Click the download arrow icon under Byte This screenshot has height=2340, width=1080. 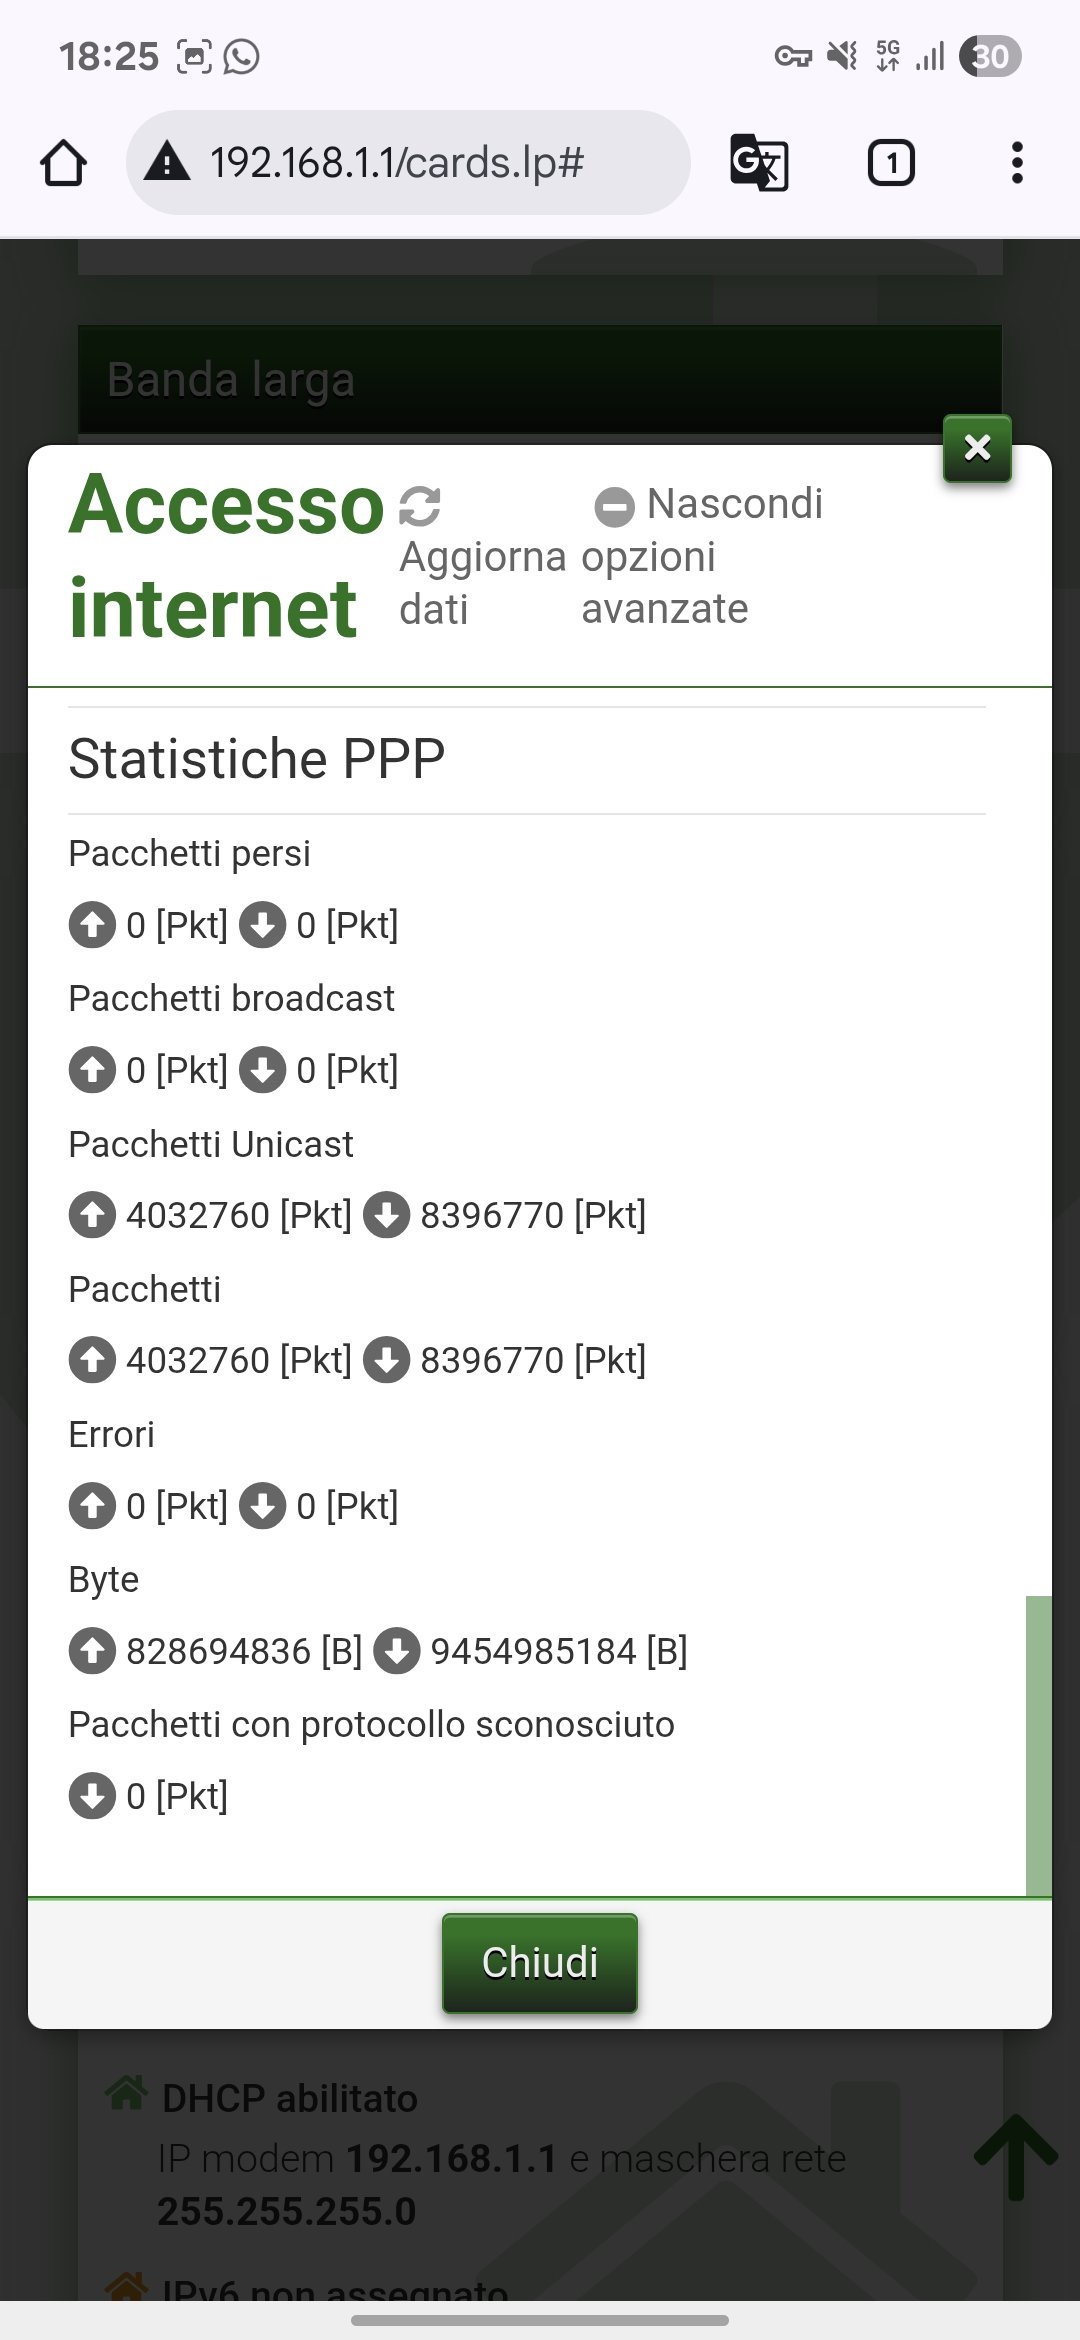tap(397, 1651)
